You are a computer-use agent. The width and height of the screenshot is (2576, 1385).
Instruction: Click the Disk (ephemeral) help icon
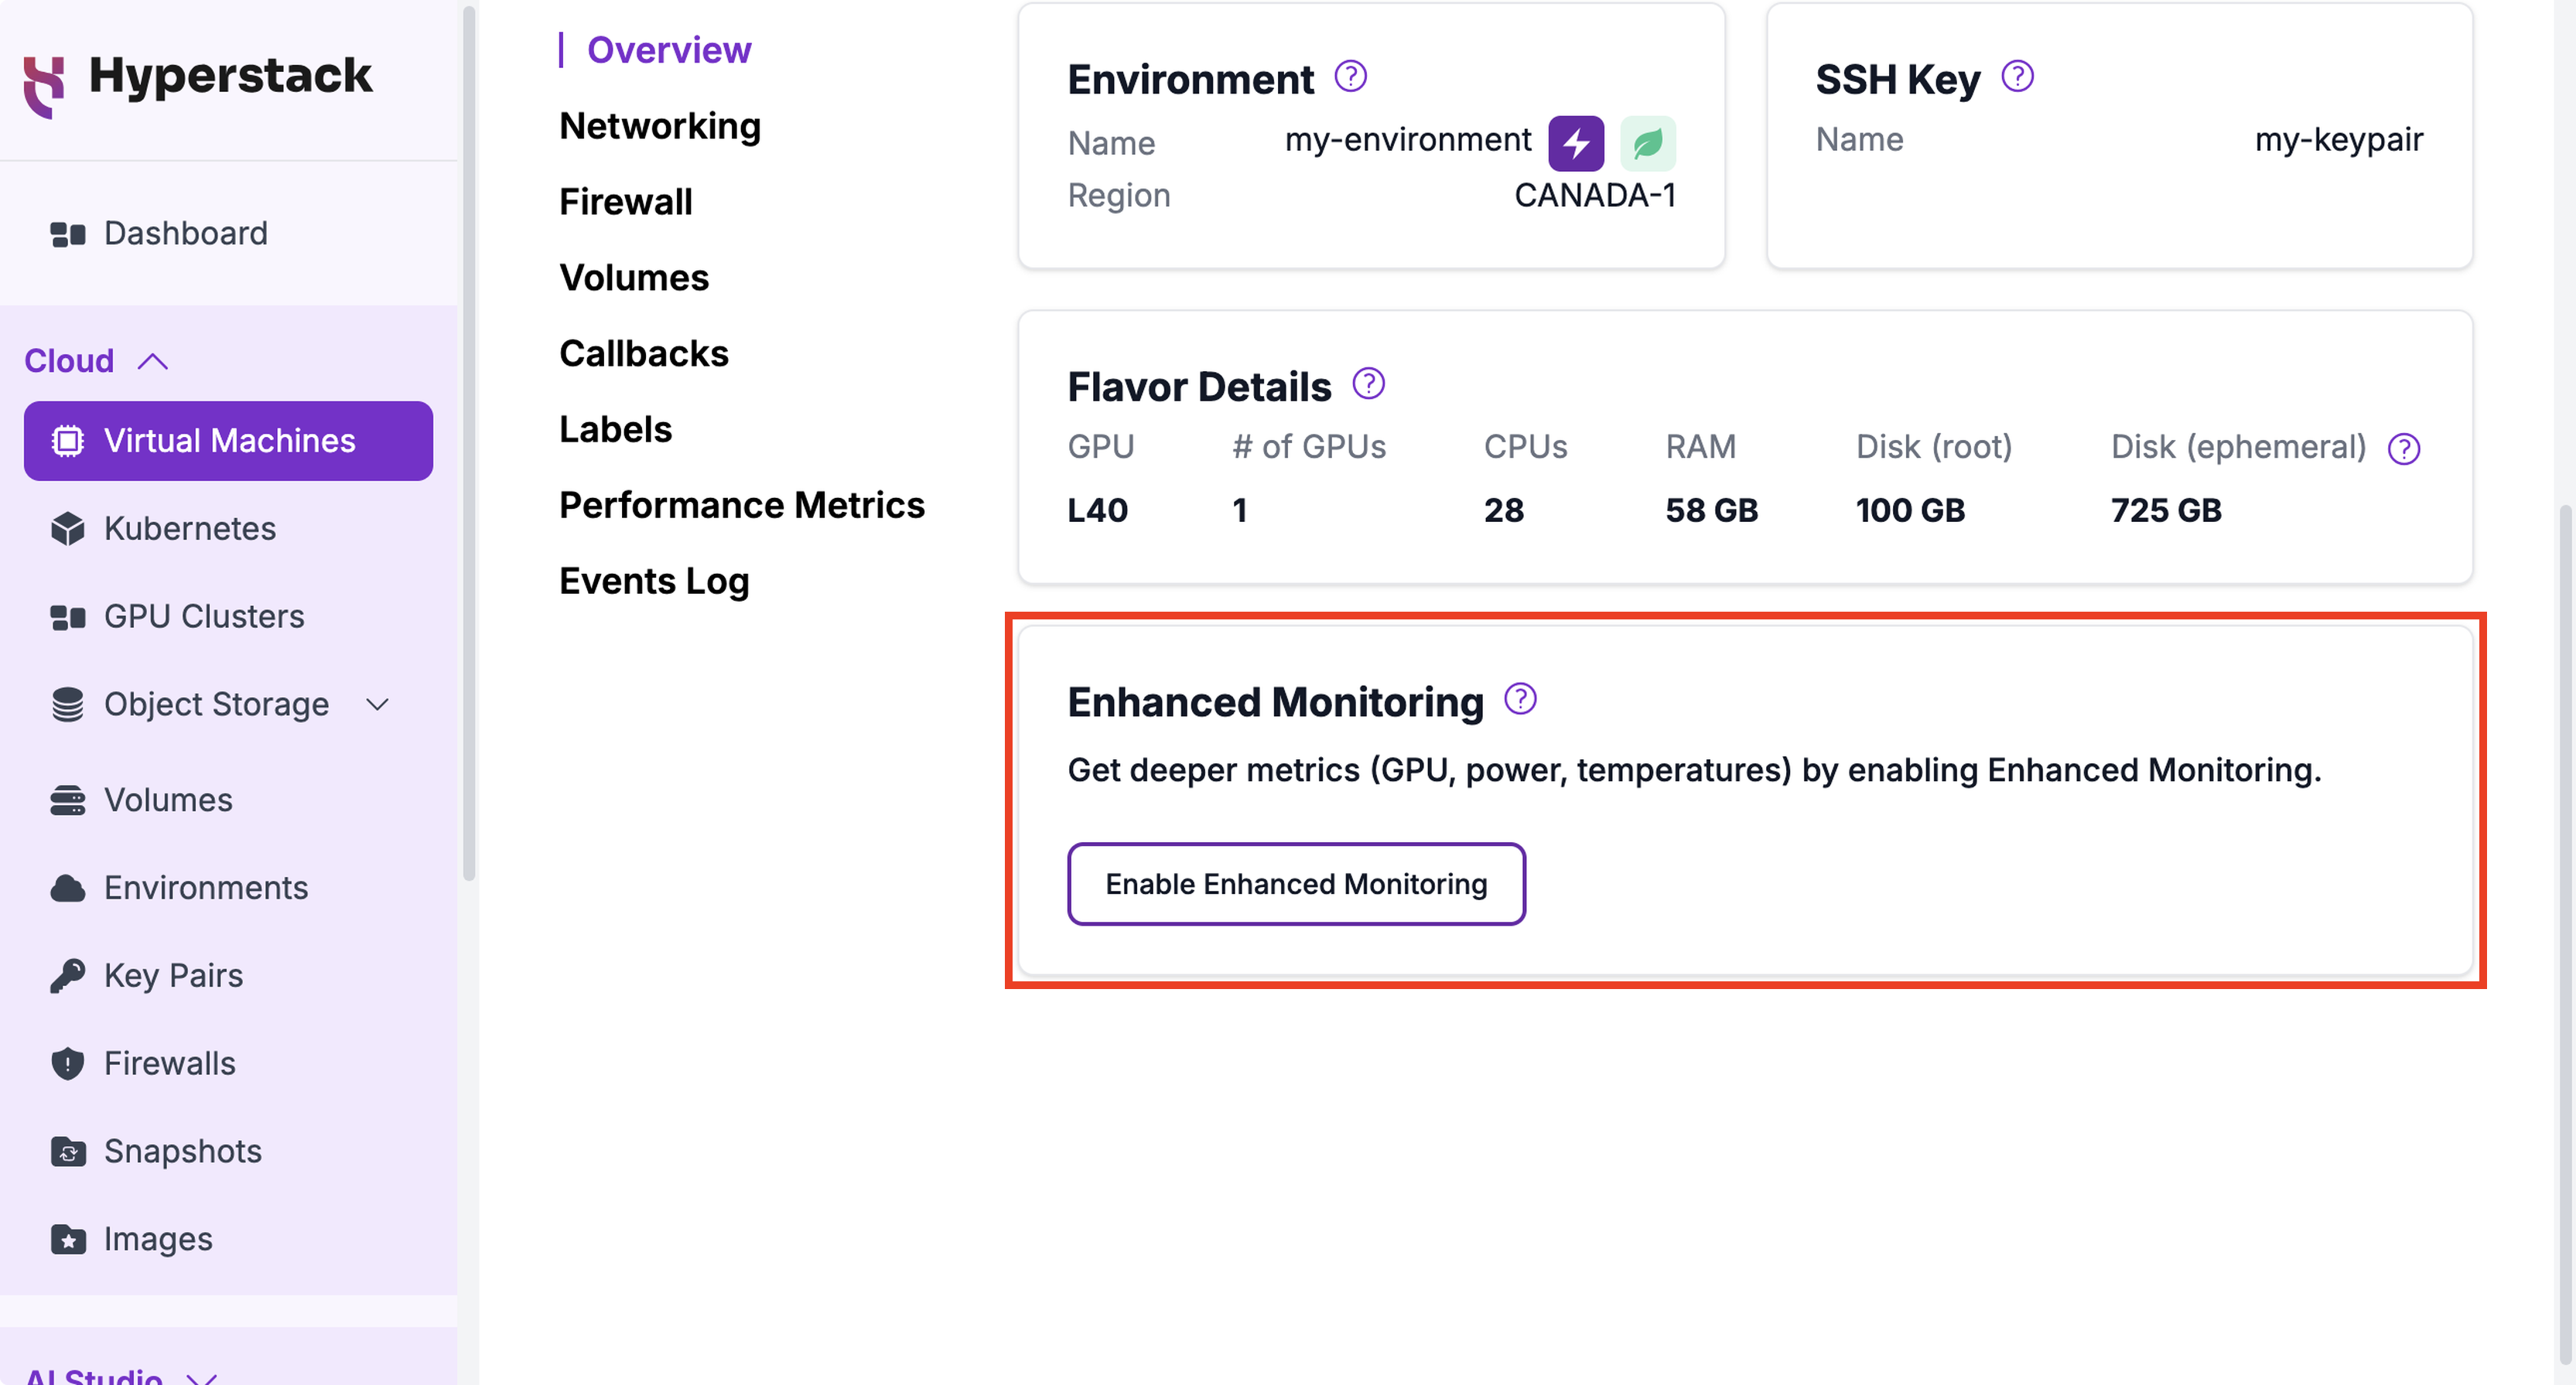point(2403,449)
